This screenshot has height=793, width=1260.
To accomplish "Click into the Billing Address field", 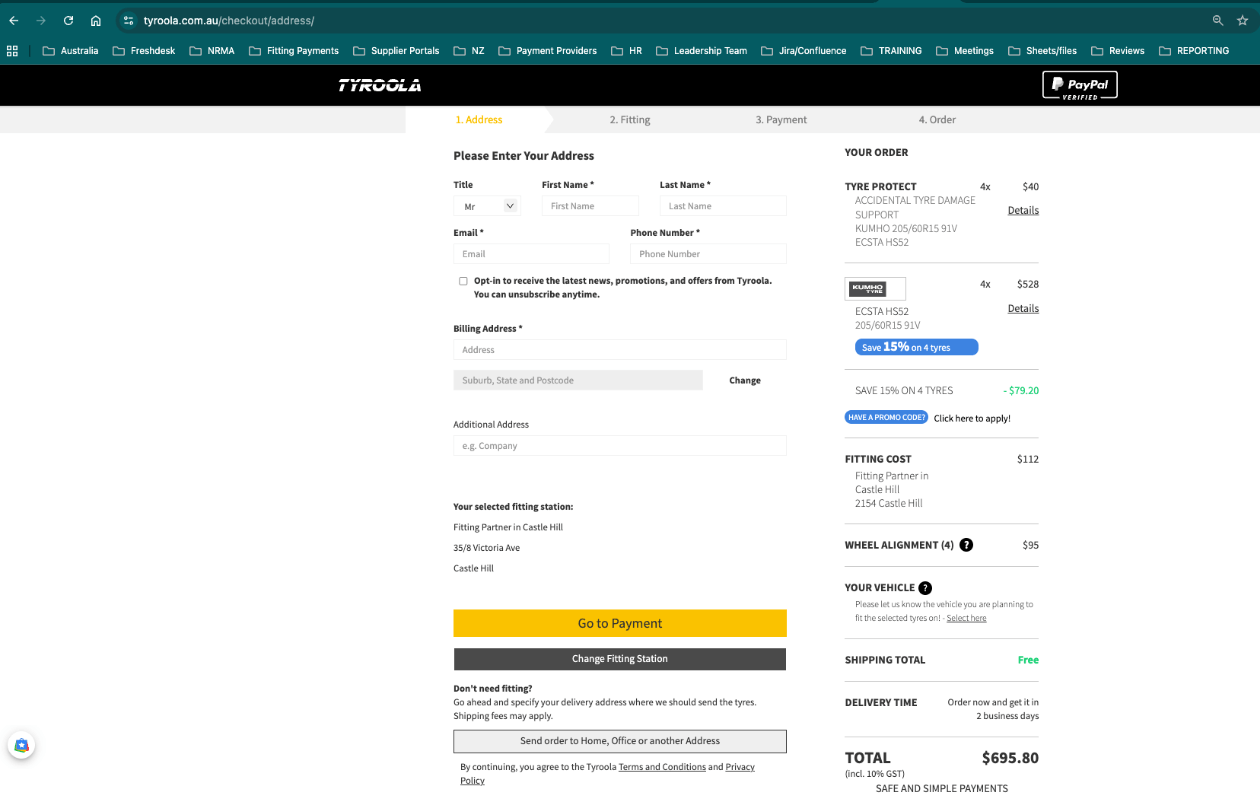I will [620, 350].
